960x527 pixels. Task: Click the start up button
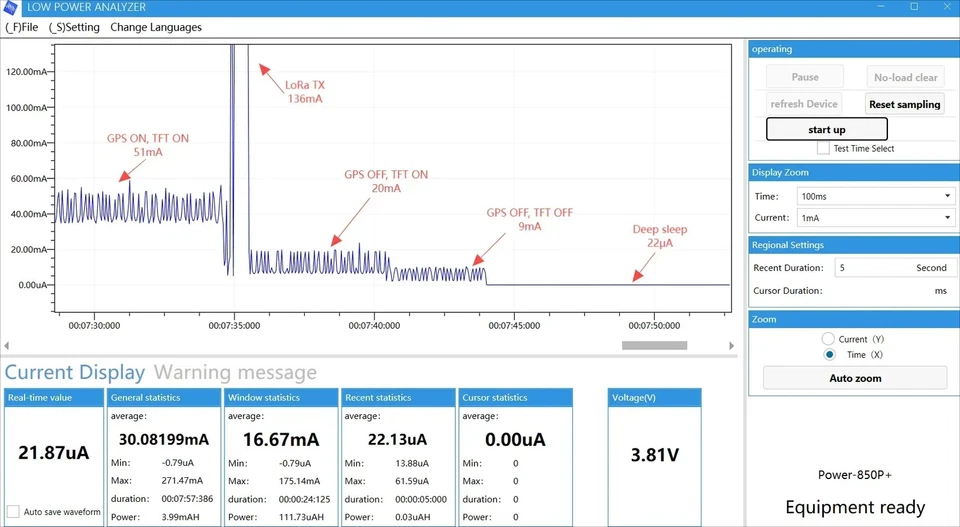point(827,129)
